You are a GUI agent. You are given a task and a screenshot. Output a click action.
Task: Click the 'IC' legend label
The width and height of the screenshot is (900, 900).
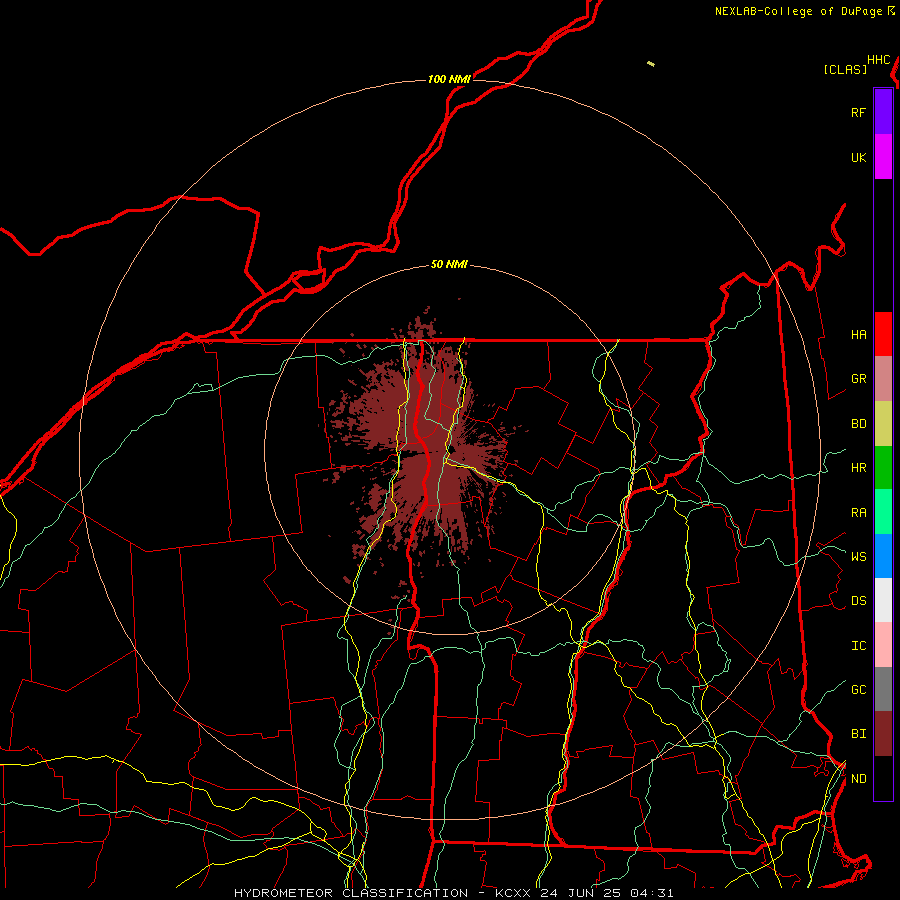click(858, 646)
